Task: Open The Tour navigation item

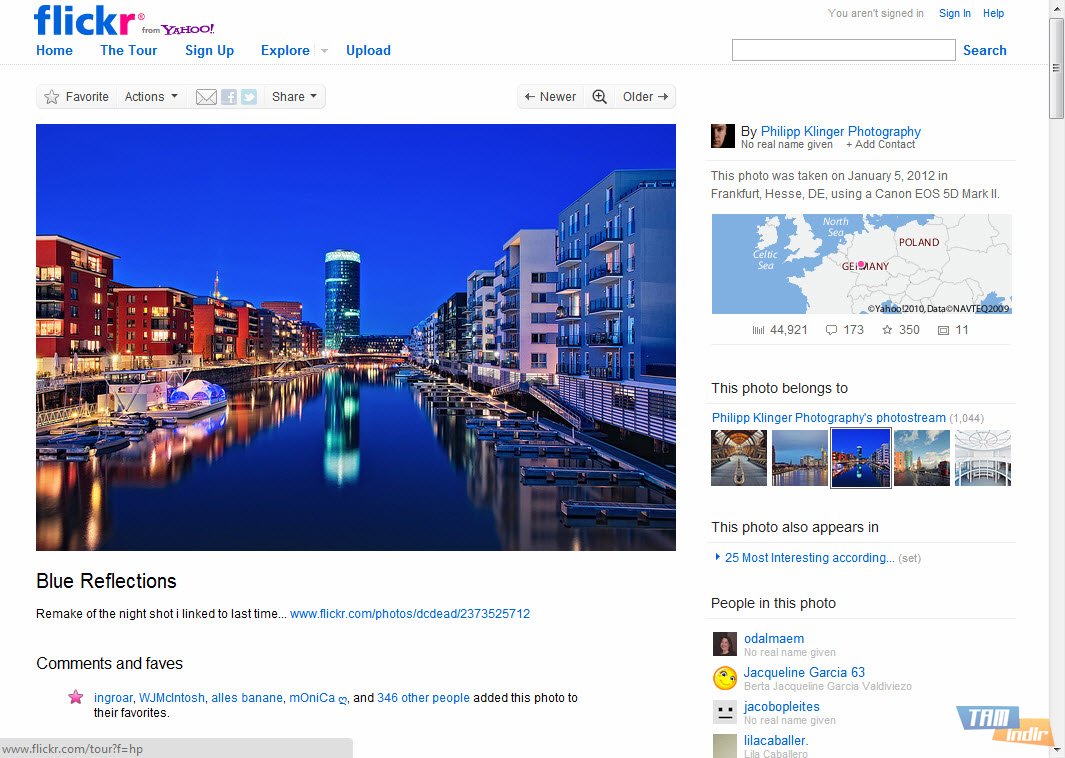Action: pyautogui.click(x=128, y=50)
